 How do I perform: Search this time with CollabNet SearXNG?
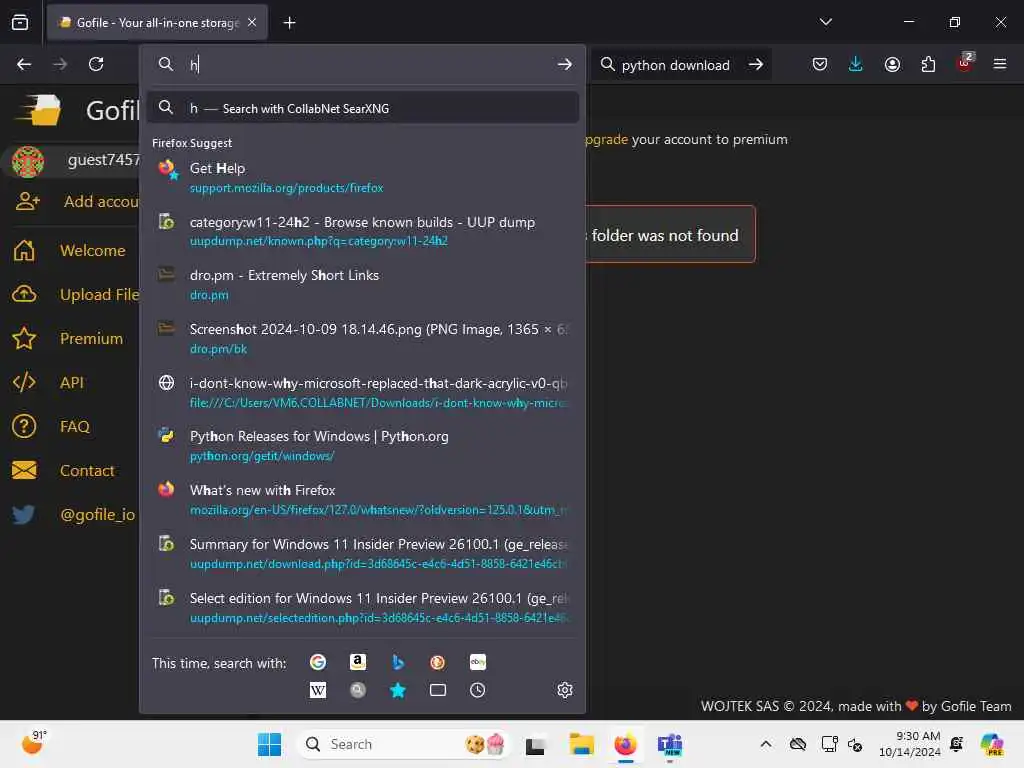pyautogui.click(x=358, y=690)
